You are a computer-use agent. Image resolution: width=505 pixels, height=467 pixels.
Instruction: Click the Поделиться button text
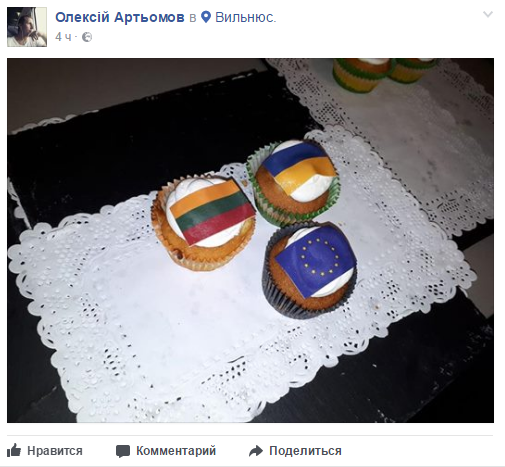[305, 451]
